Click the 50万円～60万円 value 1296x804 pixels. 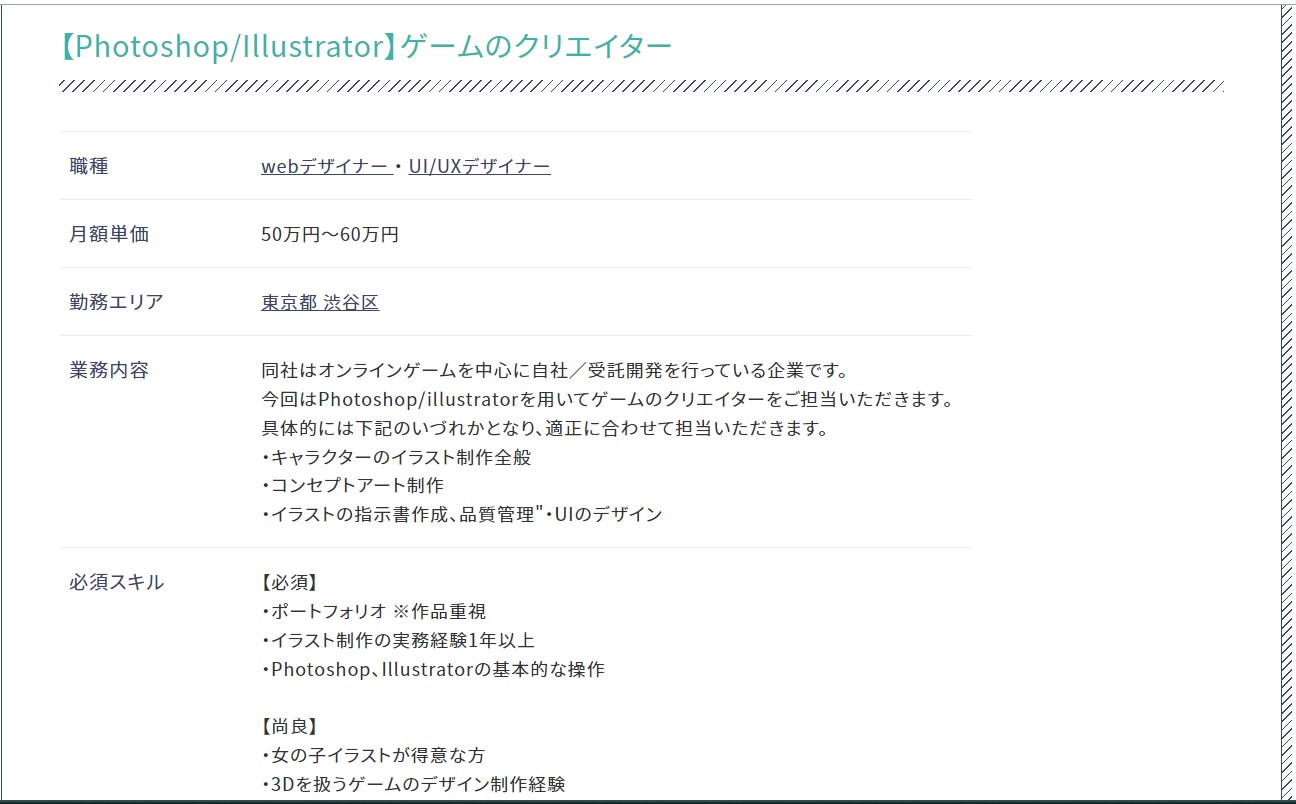(x=330, y=234)
